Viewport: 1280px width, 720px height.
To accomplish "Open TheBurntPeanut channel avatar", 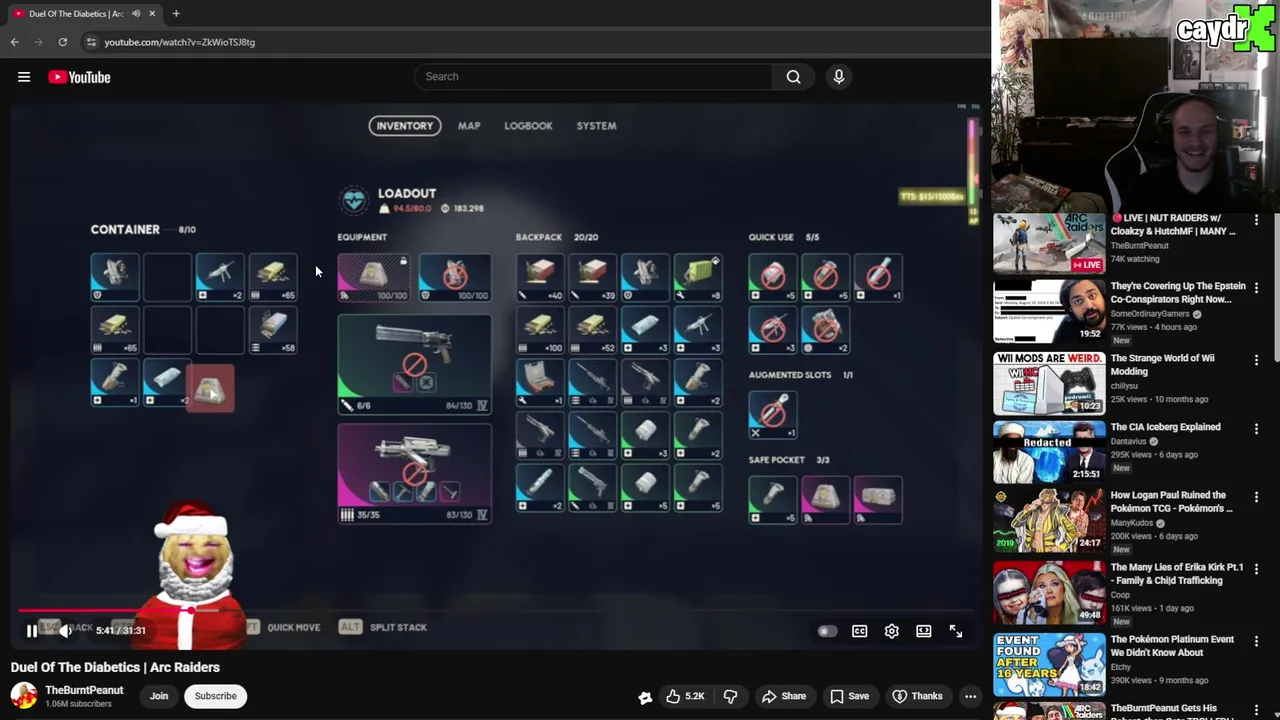I will point(24,696).
